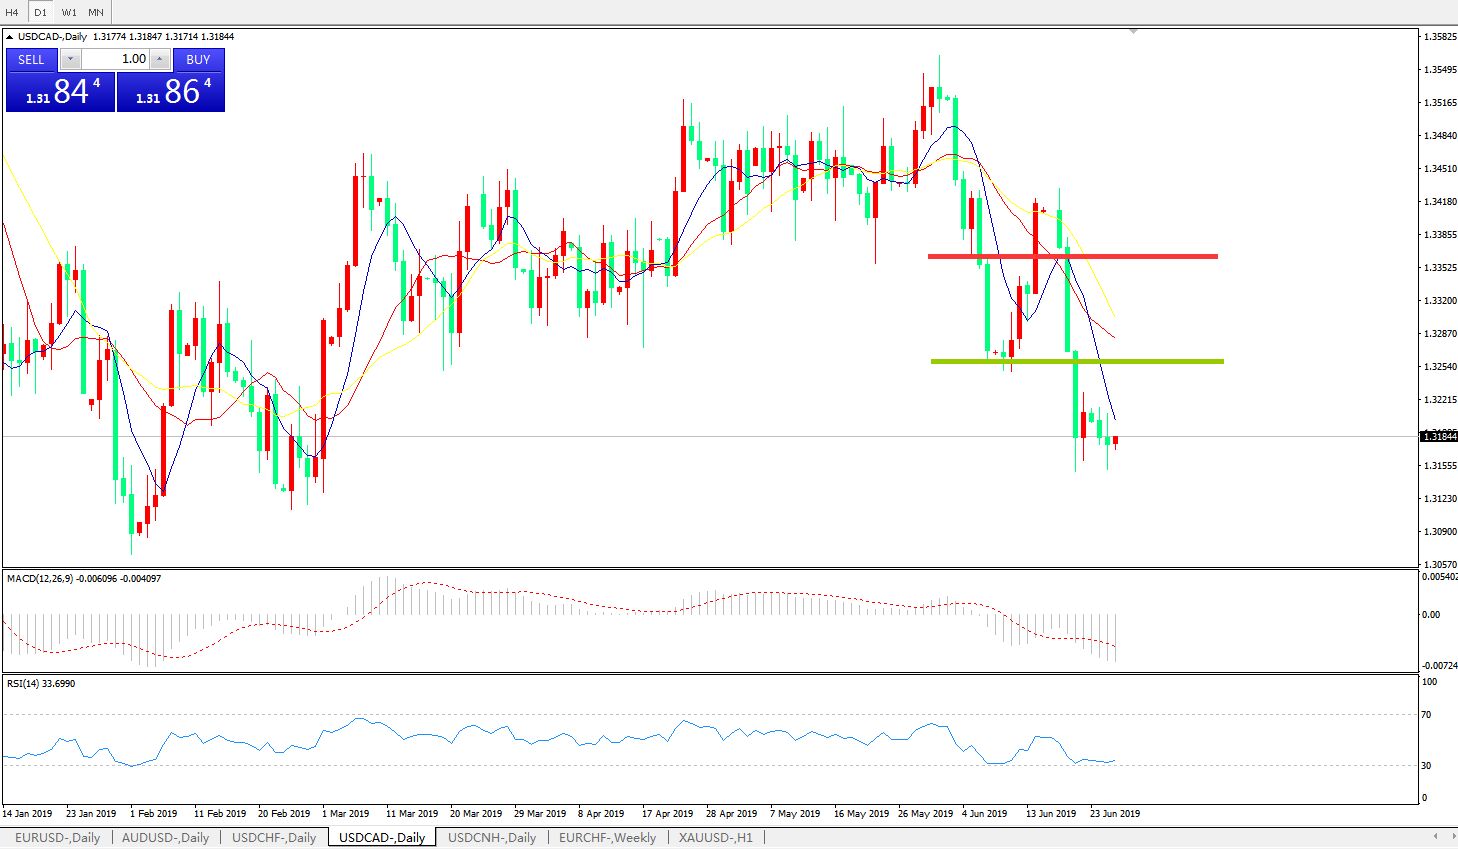Decrease trade volume with down arrow
Screen dimensions: 1458x849
coord(70,59)
